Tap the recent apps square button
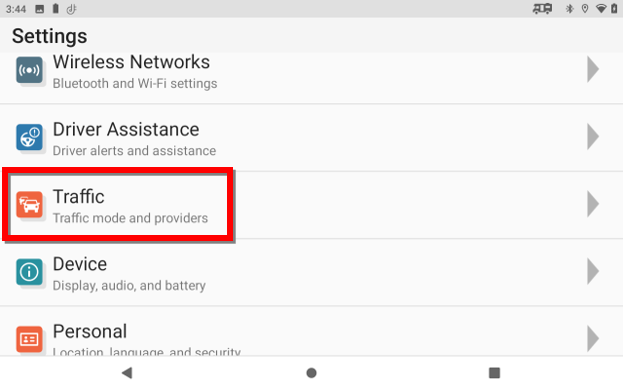 pyautogui.click(x=494, y=373)
